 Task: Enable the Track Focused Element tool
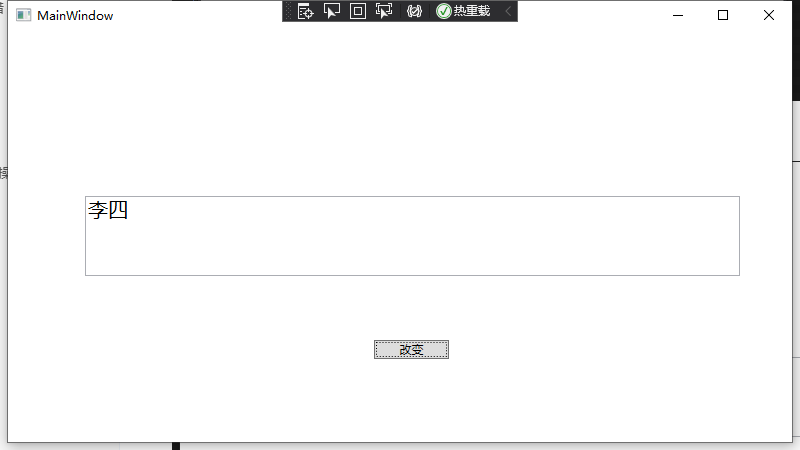click(x=384, y=11)
